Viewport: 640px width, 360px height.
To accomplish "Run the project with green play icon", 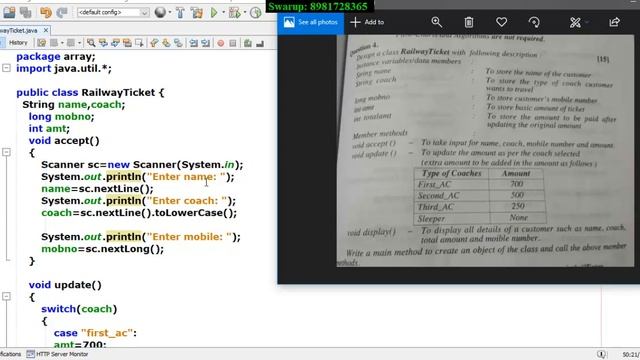I will 213,12.
